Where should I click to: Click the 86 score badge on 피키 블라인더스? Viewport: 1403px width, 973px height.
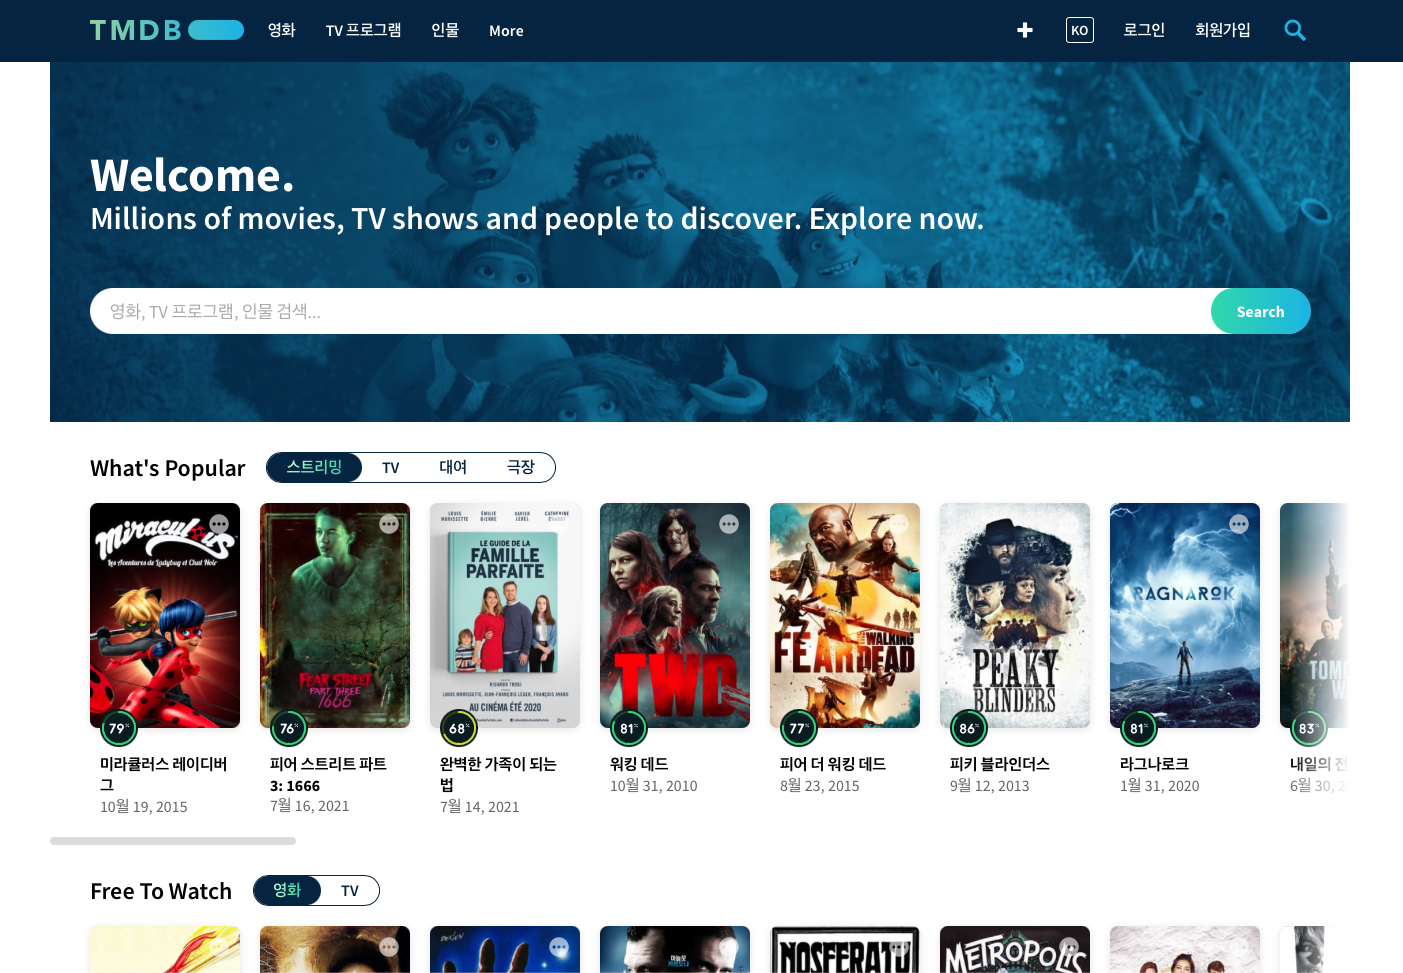[x=969, y=728]
